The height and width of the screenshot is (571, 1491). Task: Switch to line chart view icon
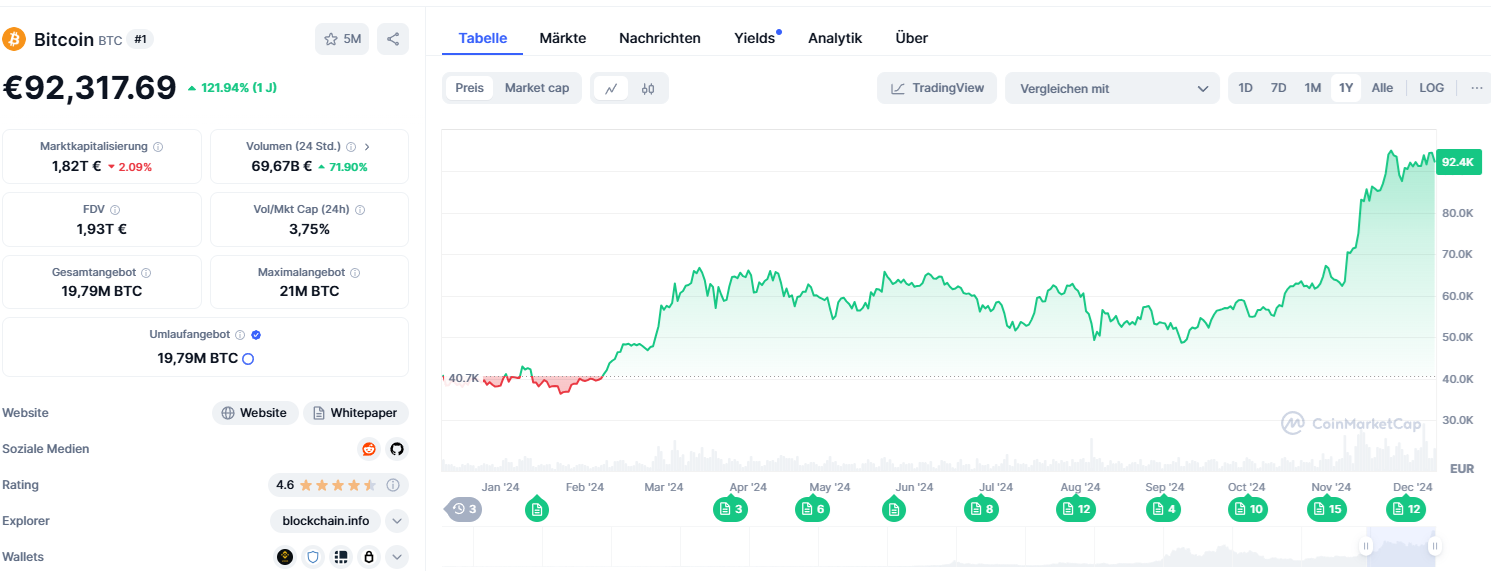pyautogui.click(x=611, y=88)
